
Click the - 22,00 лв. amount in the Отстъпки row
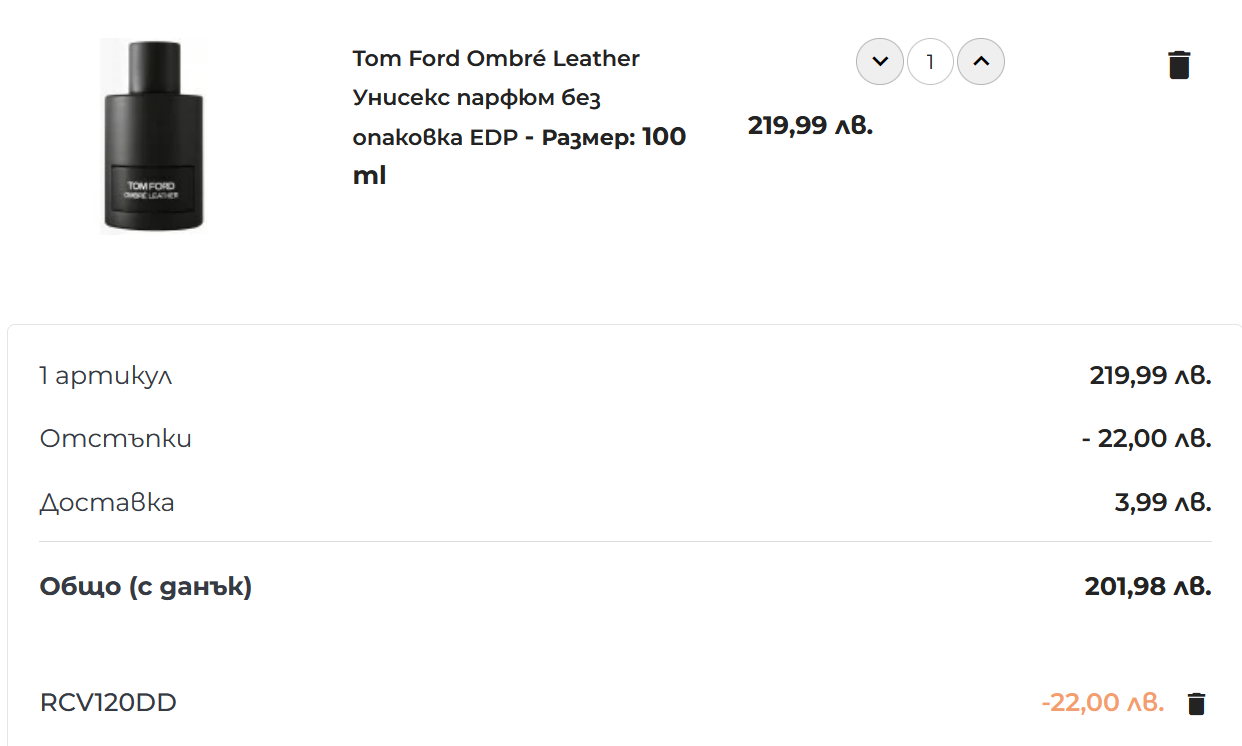[x=1147, y=438]
